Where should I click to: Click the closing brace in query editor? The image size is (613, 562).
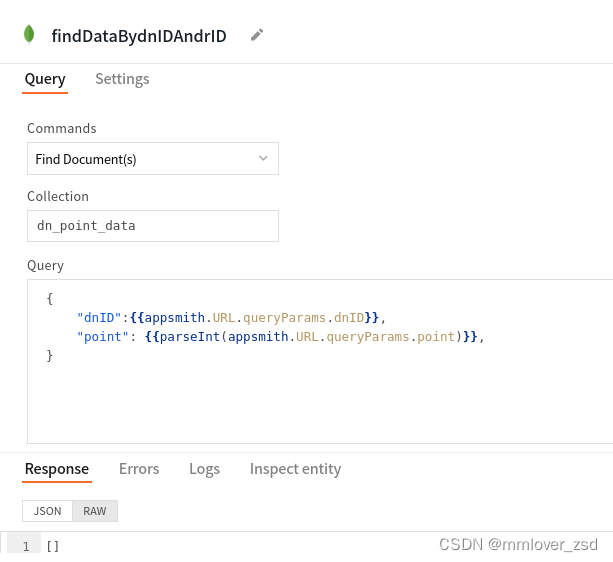pyautogui.click(x=50, y=356)
